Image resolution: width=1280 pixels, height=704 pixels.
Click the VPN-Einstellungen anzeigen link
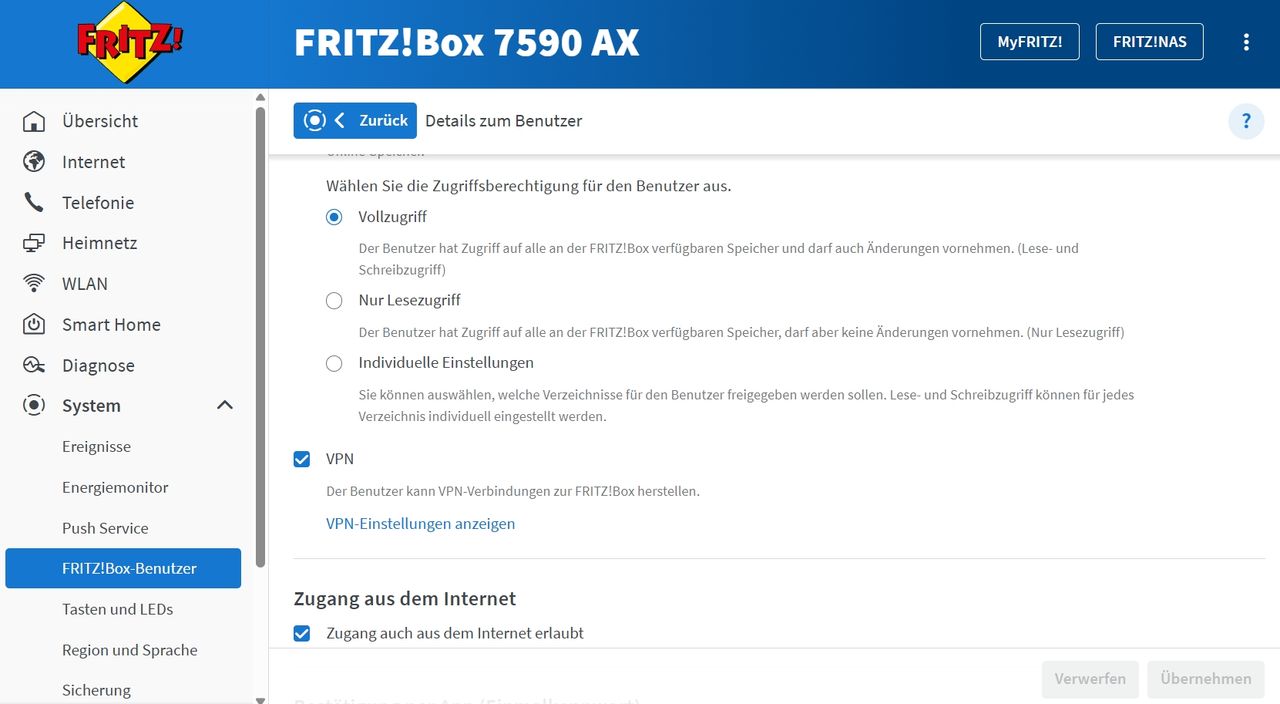(421, 523)
